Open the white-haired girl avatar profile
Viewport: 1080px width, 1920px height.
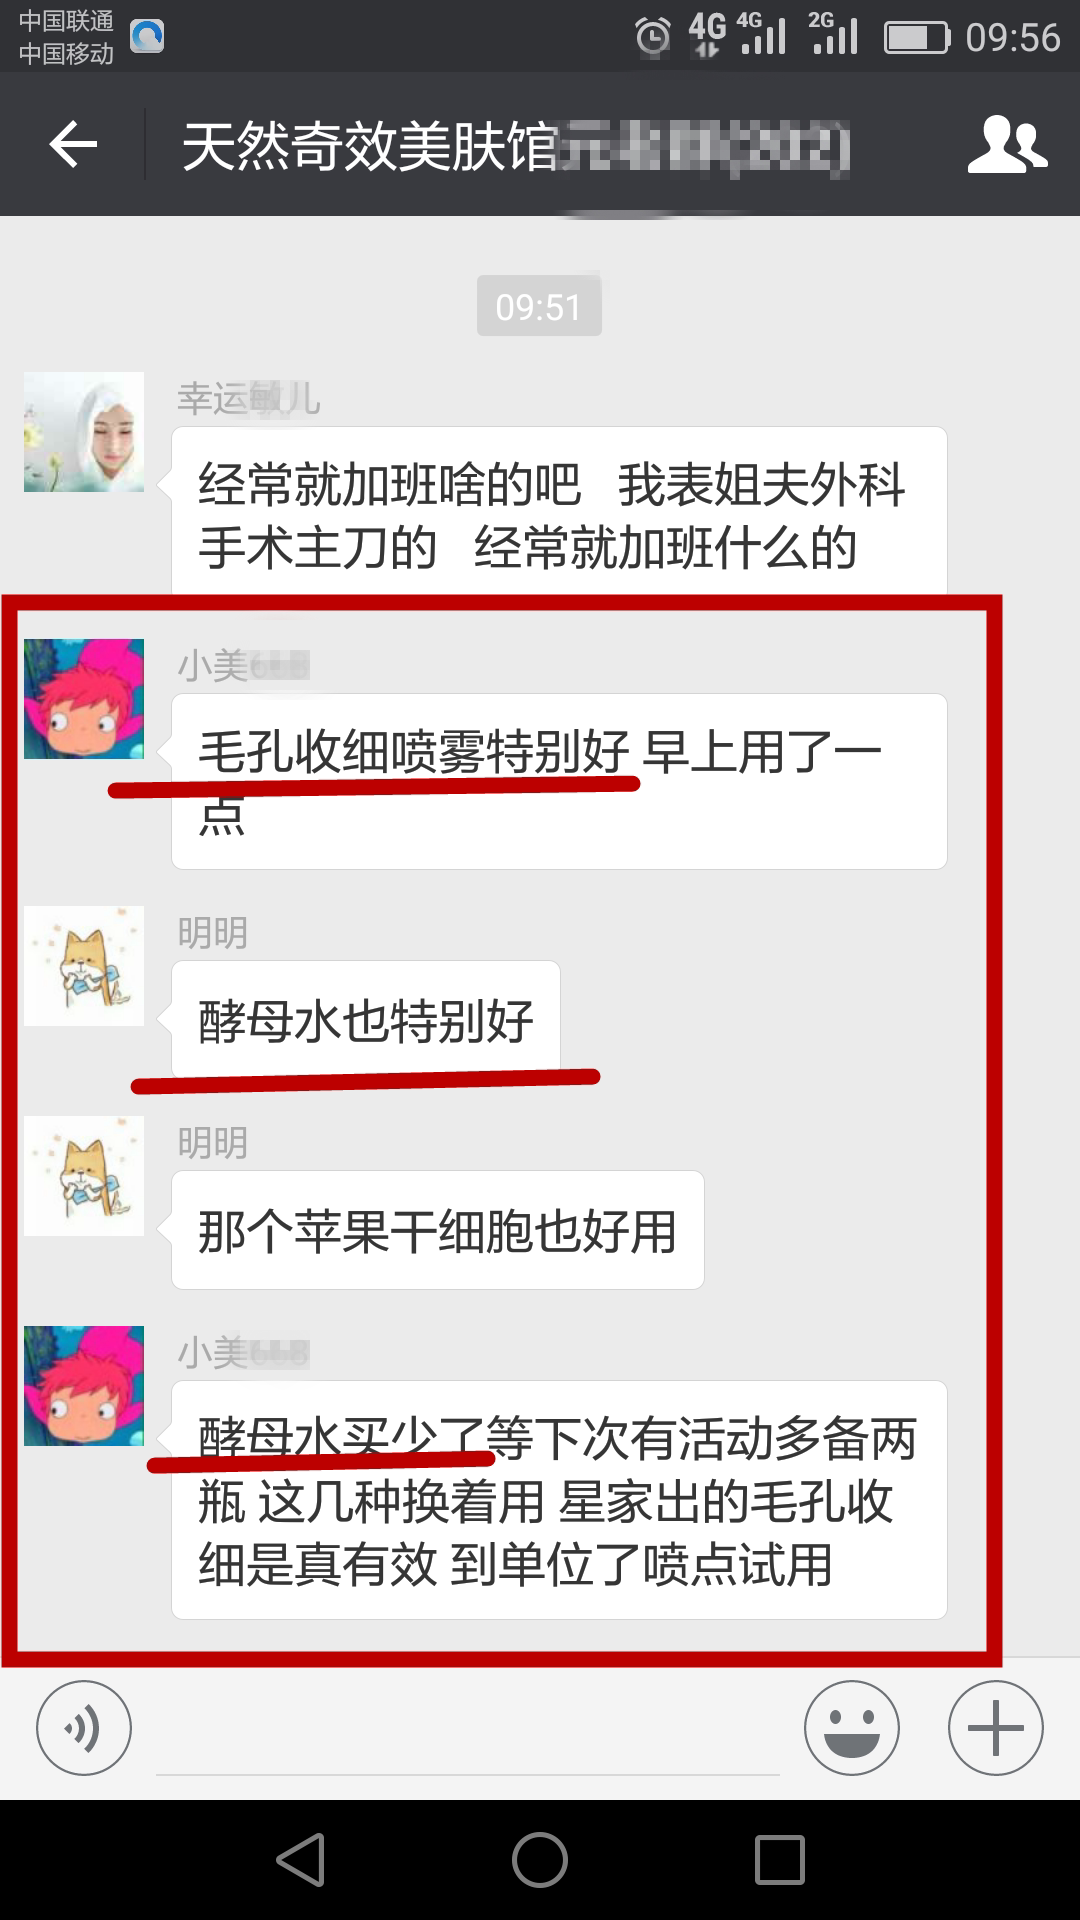(x=84, y=432)
